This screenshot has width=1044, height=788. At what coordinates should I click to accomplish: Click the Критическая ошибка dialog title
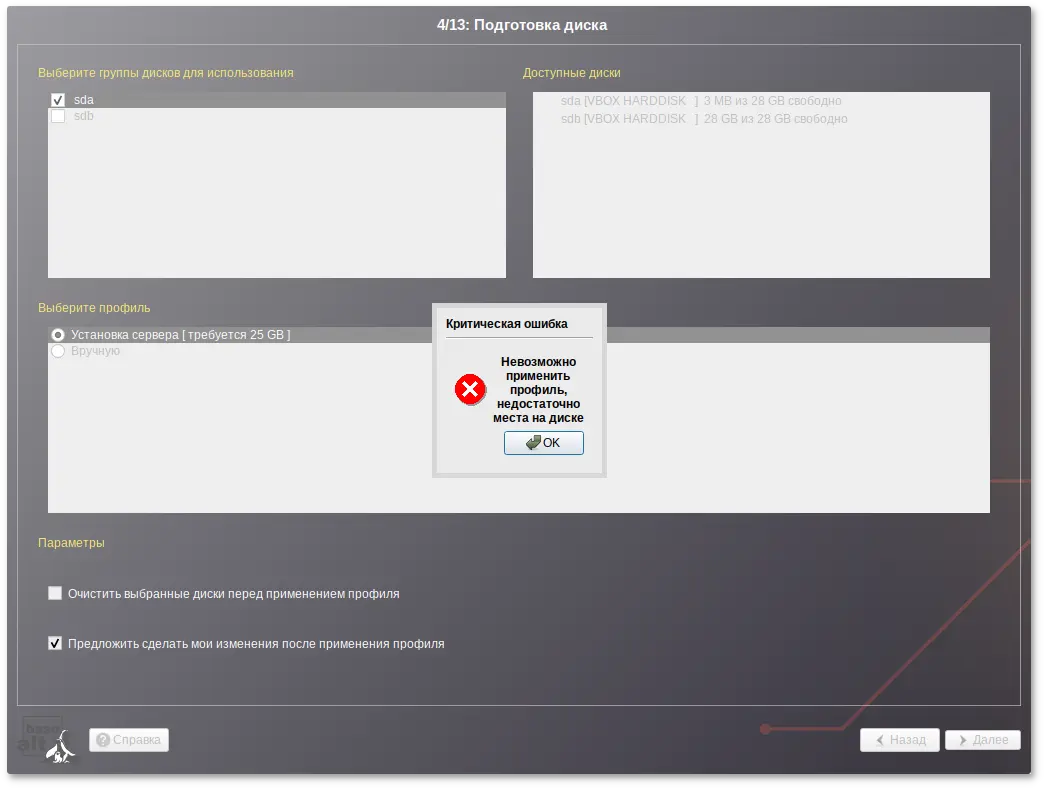click(507, 323)
